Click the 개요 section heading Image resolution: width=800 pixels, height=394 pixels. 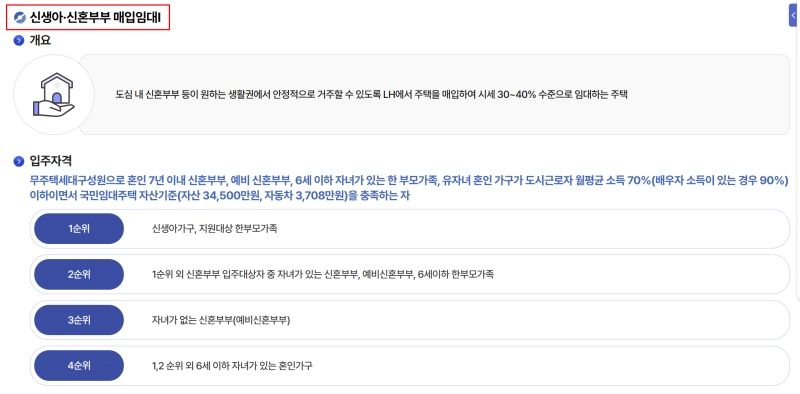point(40,41)
